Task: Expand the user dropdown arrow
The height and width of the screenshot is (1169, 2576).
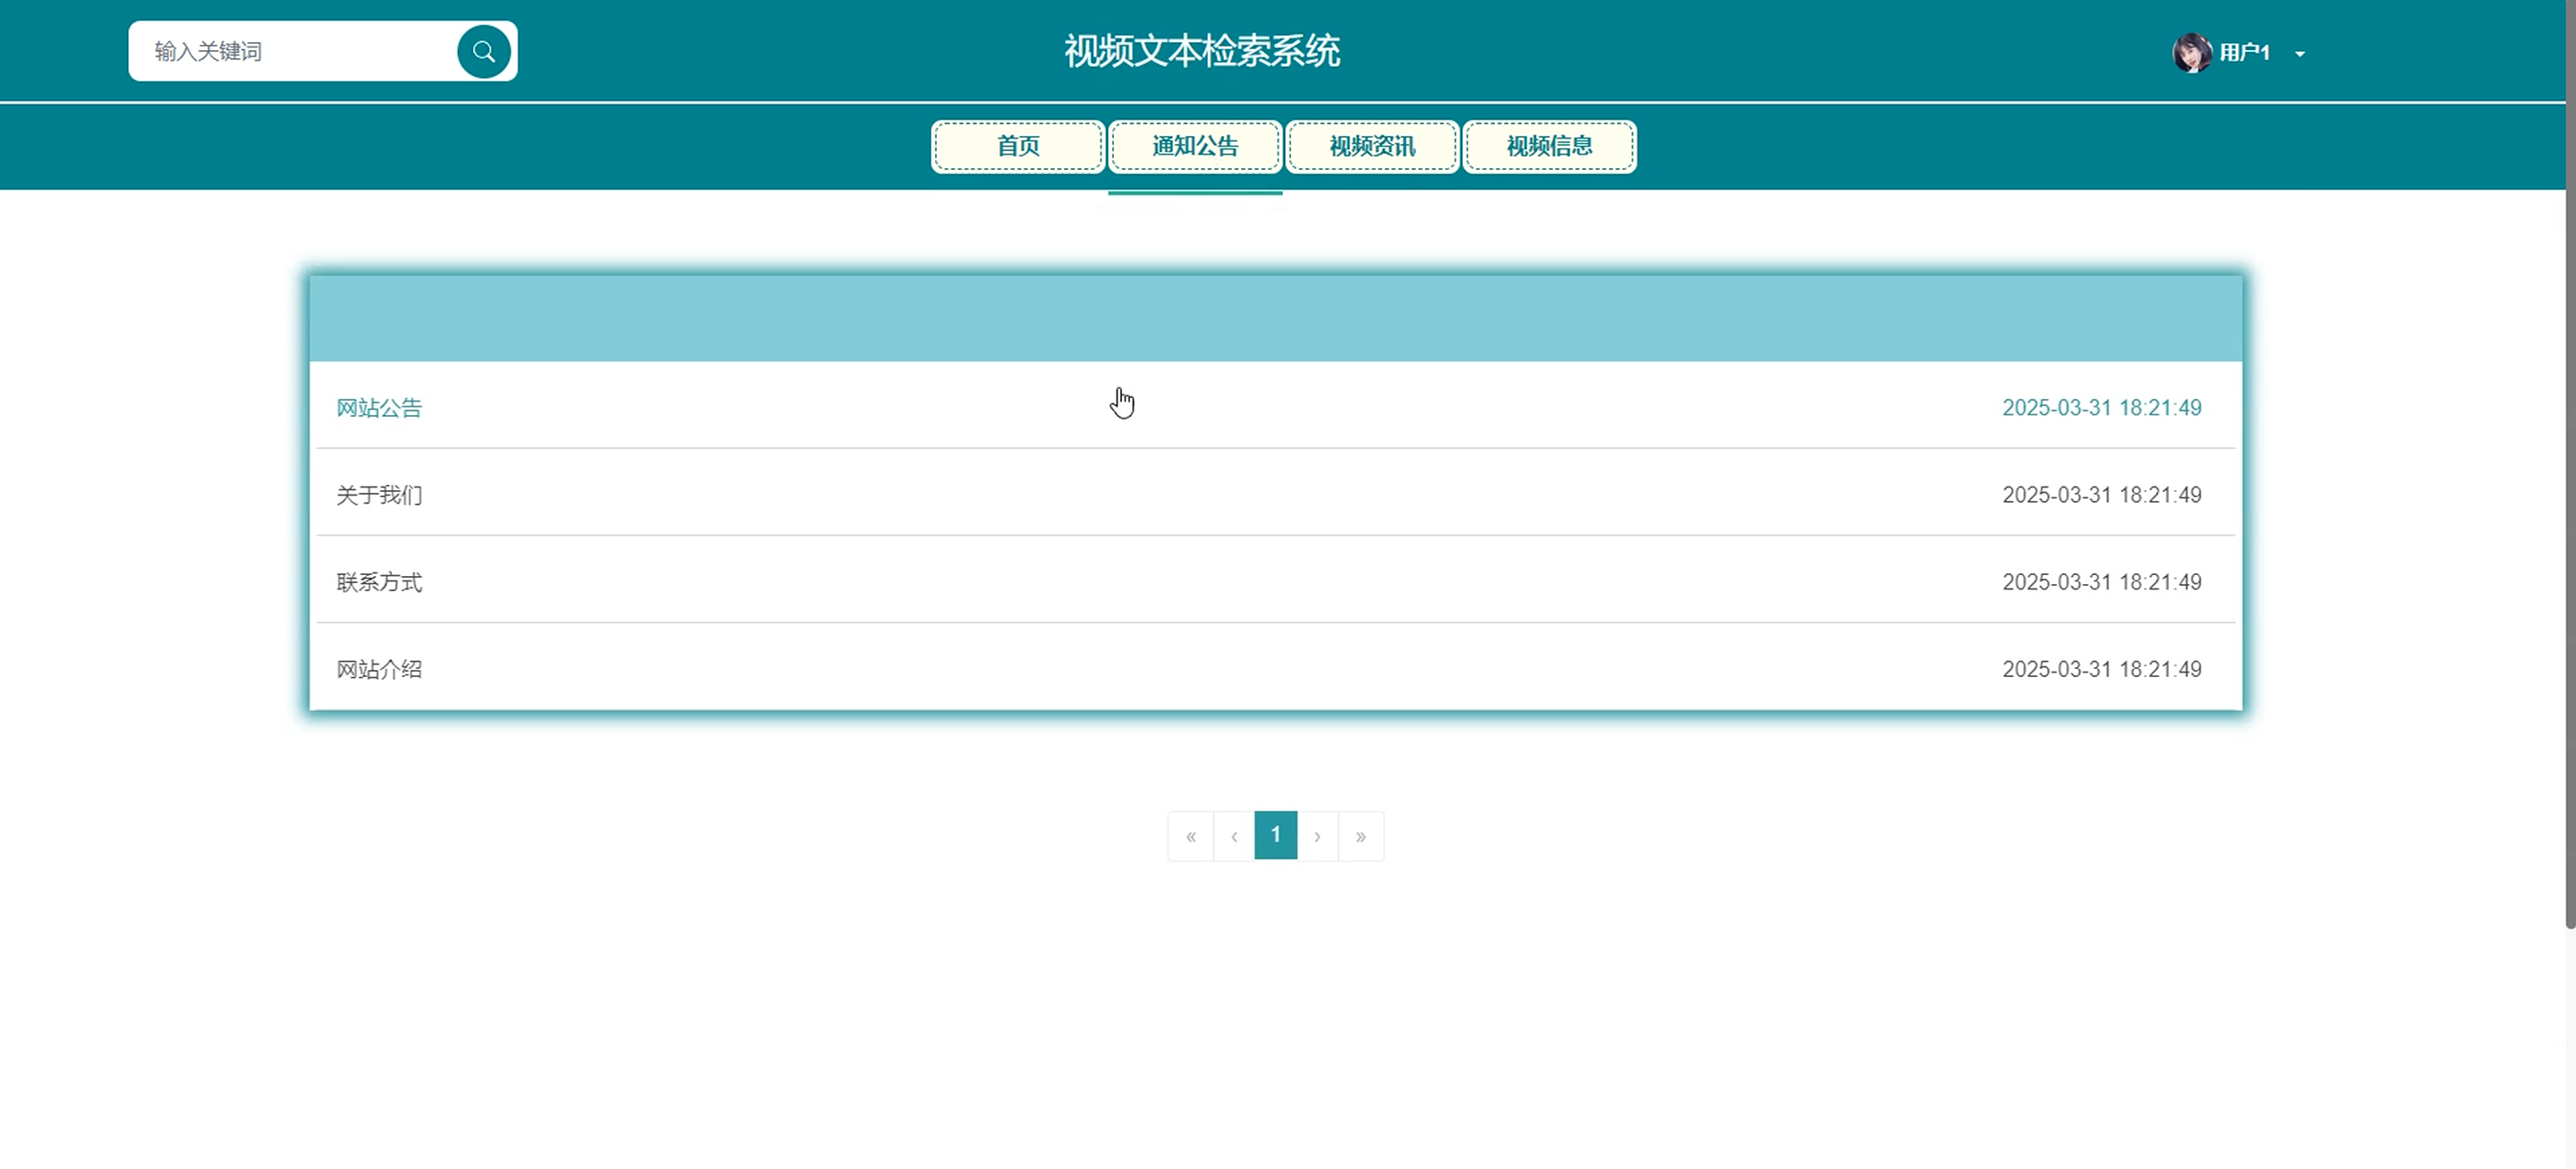Action: [2299, 54]
